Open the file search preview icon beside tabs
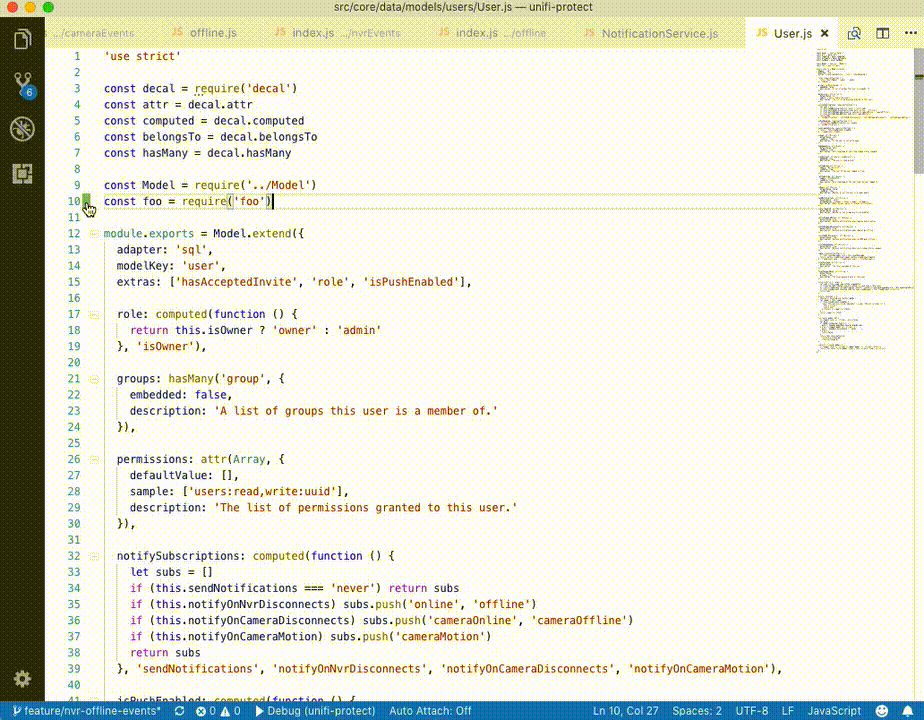Image resolution: width=924 pixels, height=720 pixels. [x=855, y=33]
